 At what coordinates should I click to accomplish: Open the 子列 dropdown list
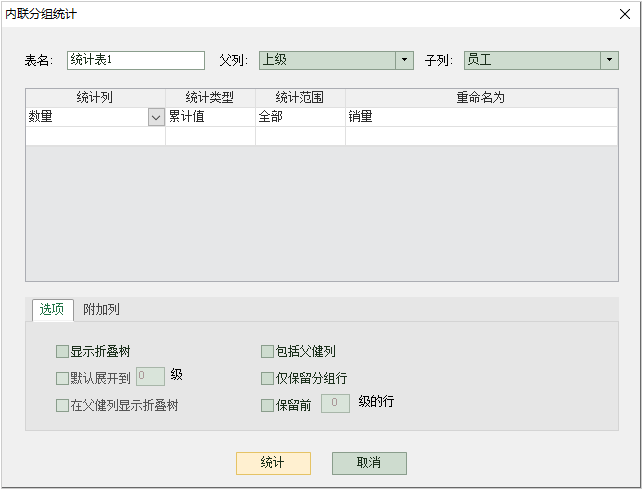pos(609,60)
